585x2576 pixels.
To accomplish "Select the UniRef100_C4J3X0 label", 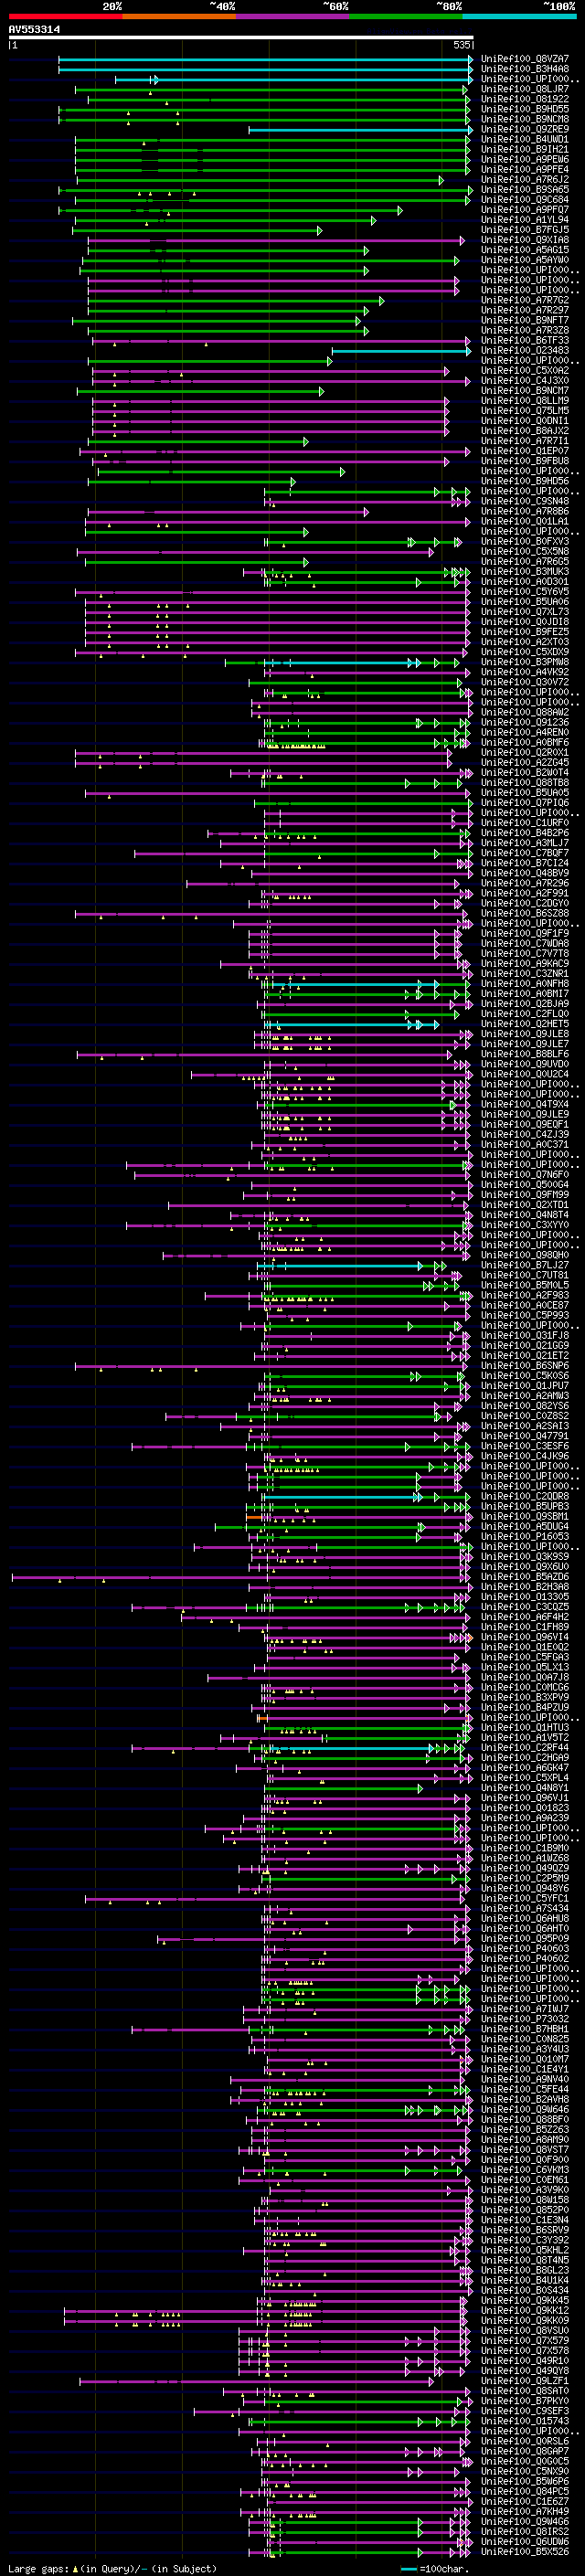I will pos(524,381).
